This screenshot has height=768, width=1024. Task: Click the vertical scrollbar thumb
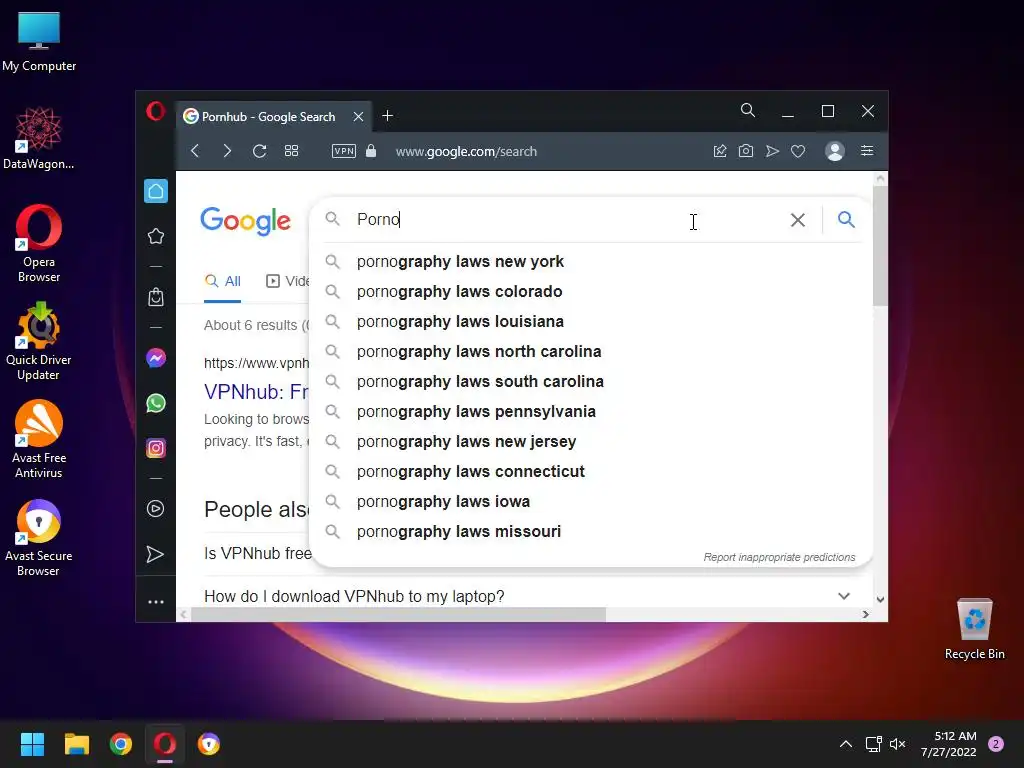click(880, 246)
